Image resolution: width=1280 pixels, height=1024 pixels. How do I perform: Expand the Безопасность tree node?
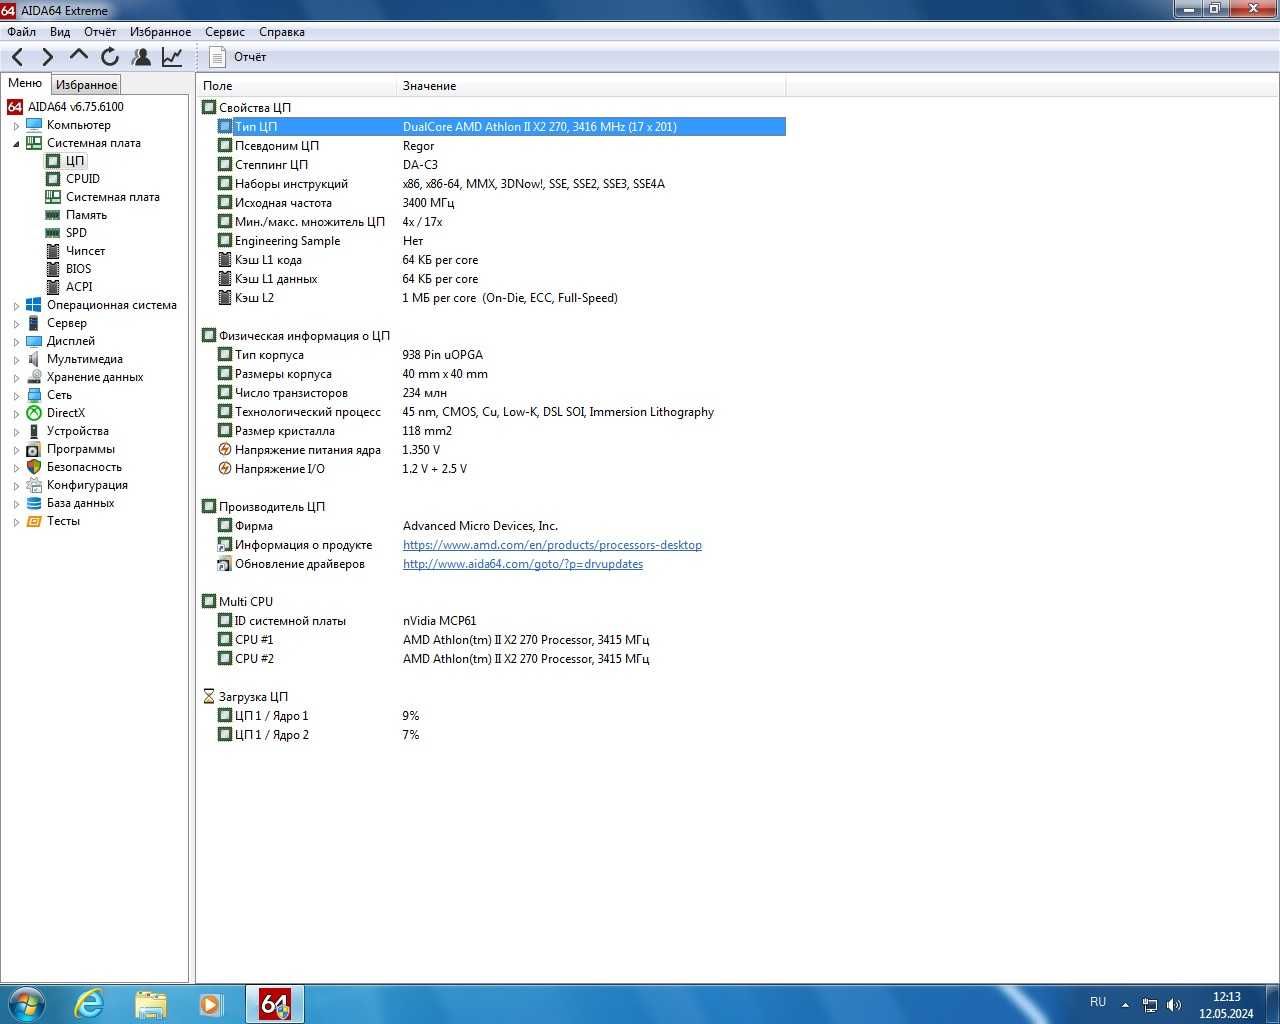pos(16,467)
